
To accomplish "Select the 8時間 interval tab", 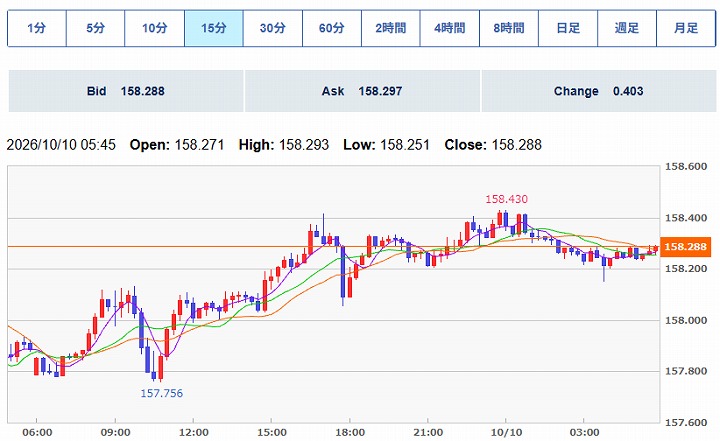I will pyautogui.click(x=509, y=28).
